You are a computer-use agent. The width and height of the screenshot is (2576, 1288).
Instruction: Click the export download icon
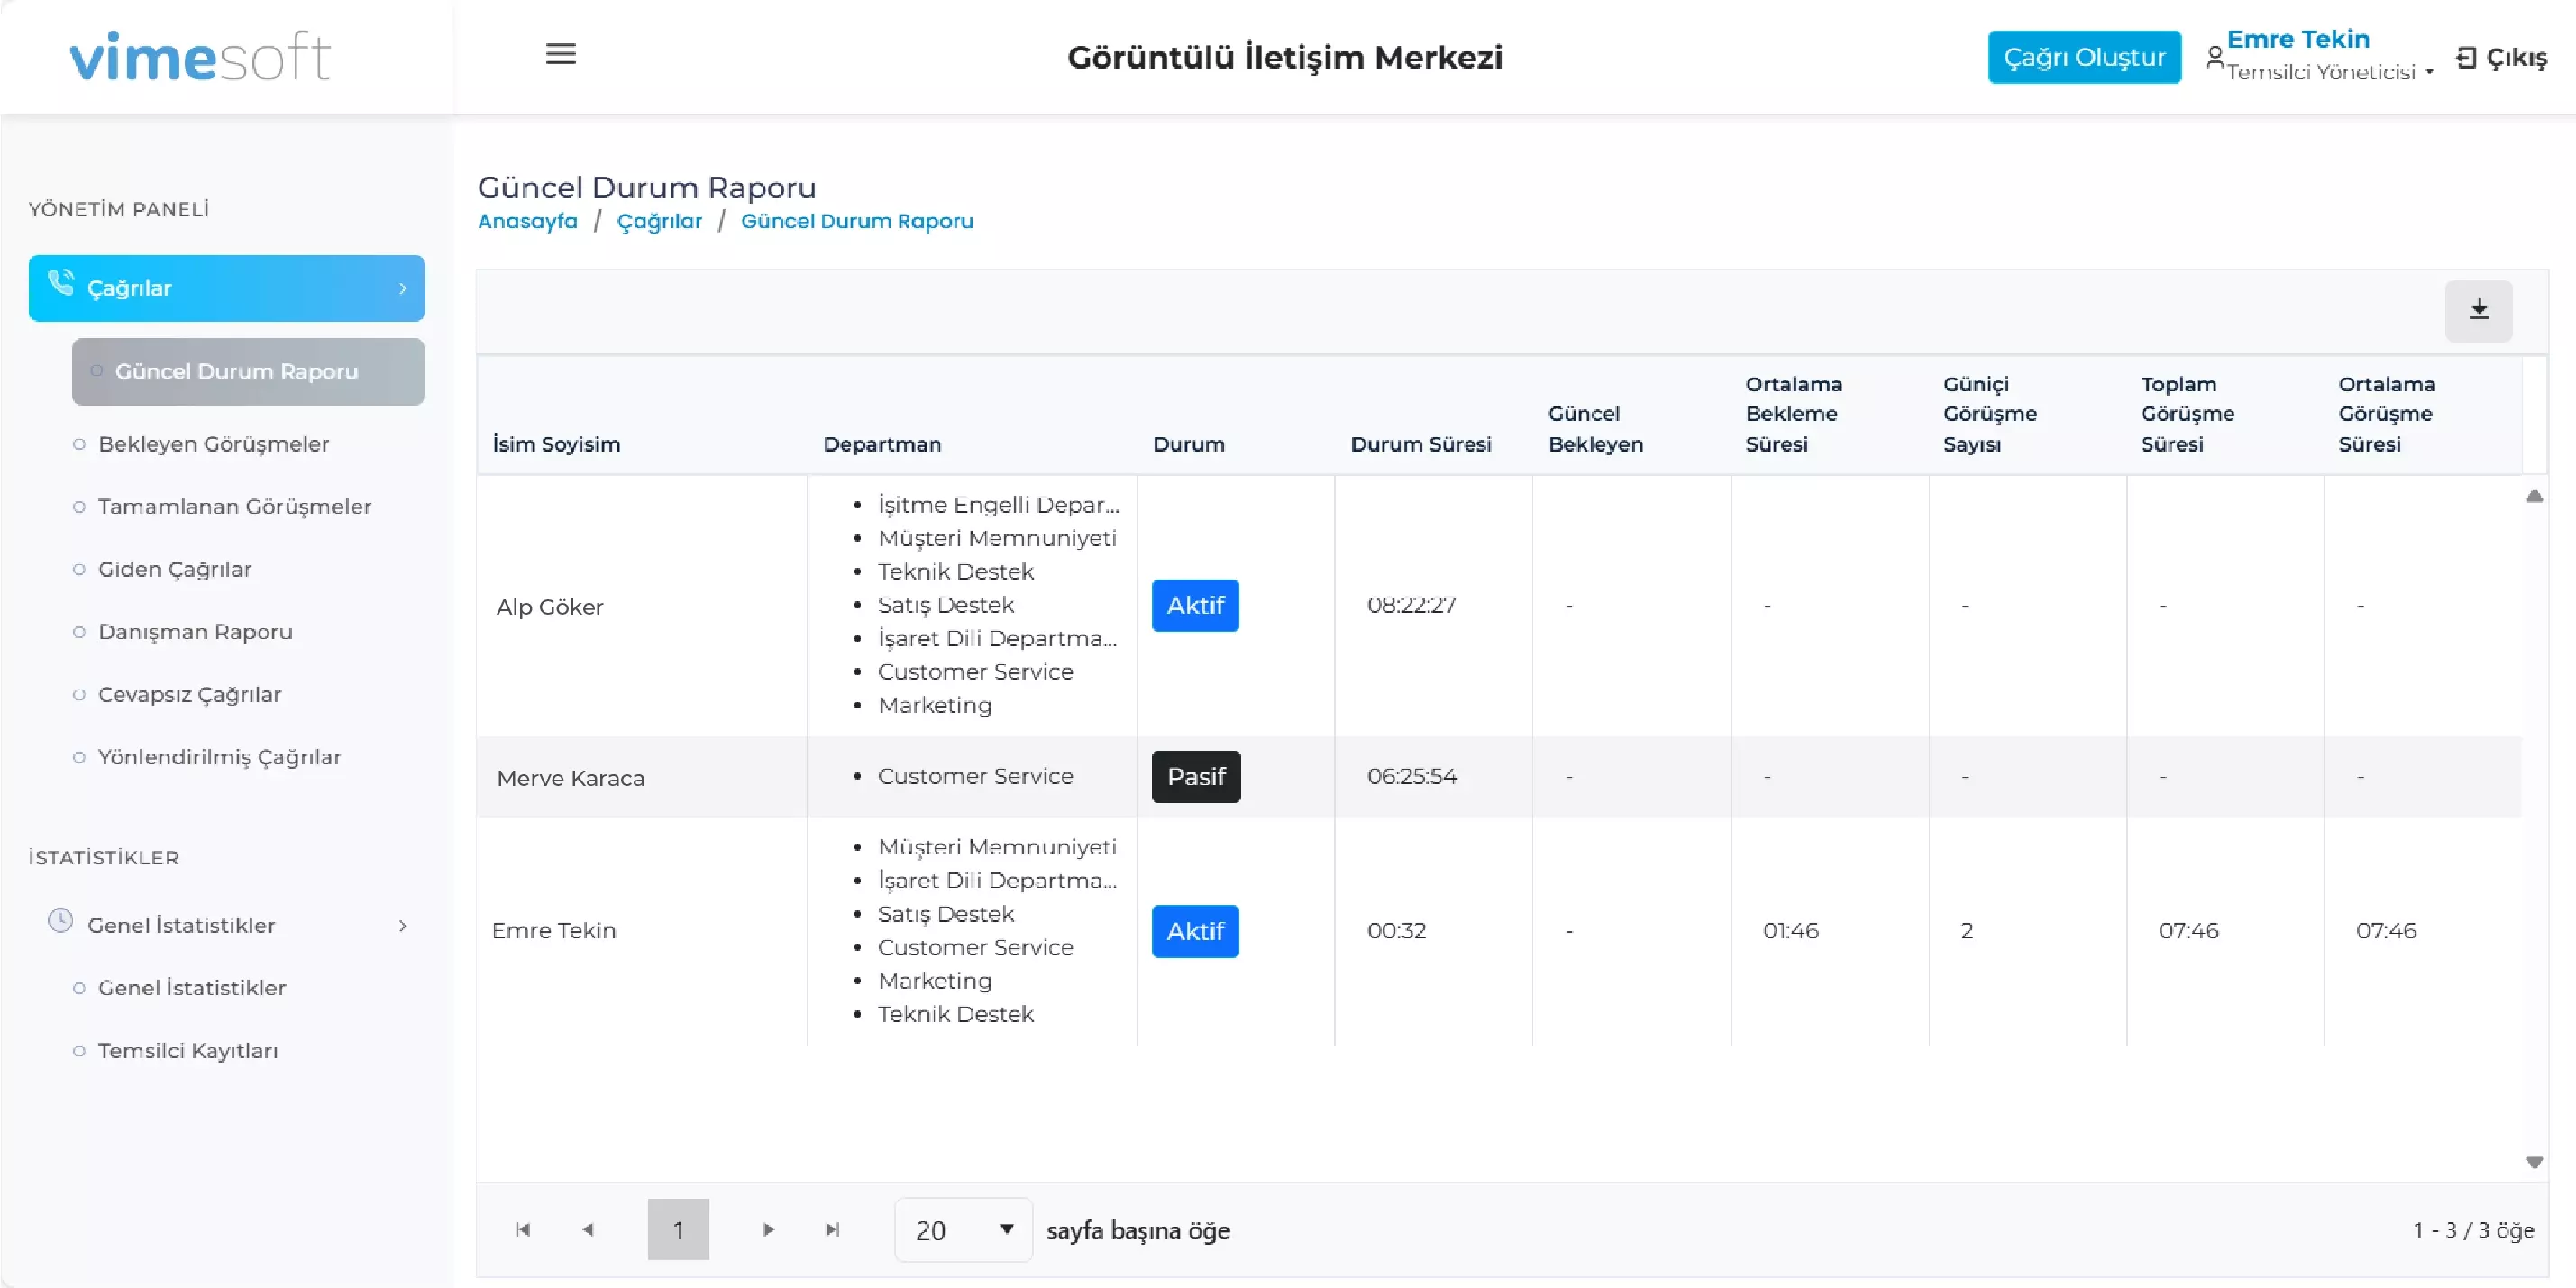[2478, 310]
